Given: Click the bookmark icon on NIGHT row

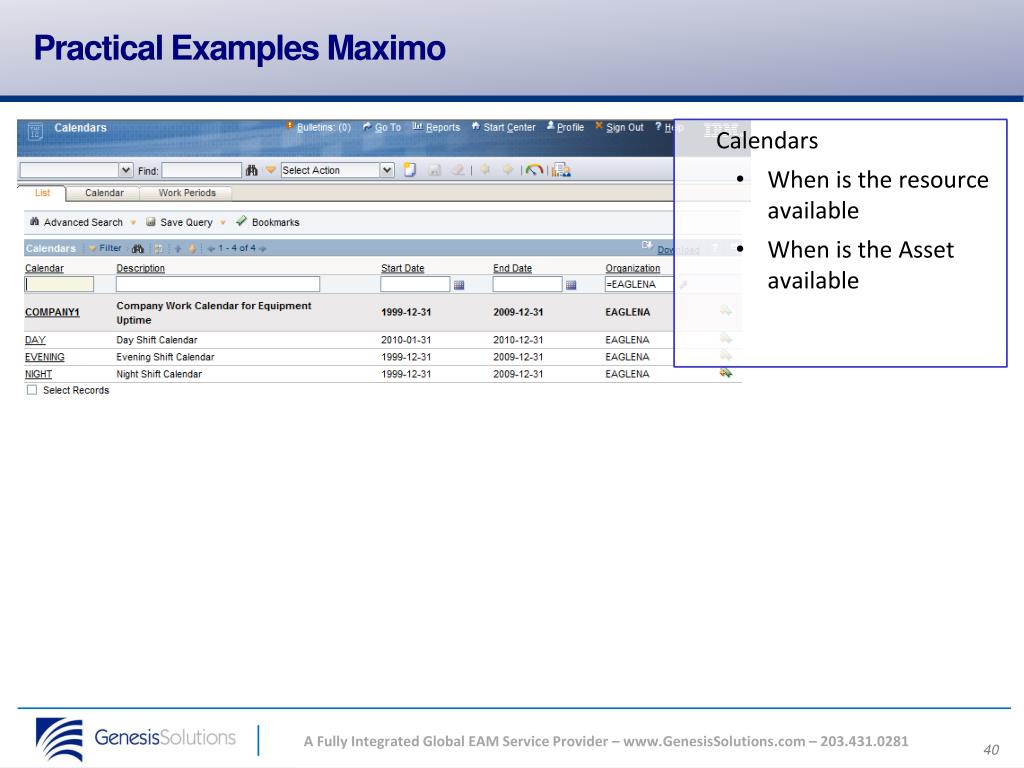Looking at the screenshot, I should 726,373.
